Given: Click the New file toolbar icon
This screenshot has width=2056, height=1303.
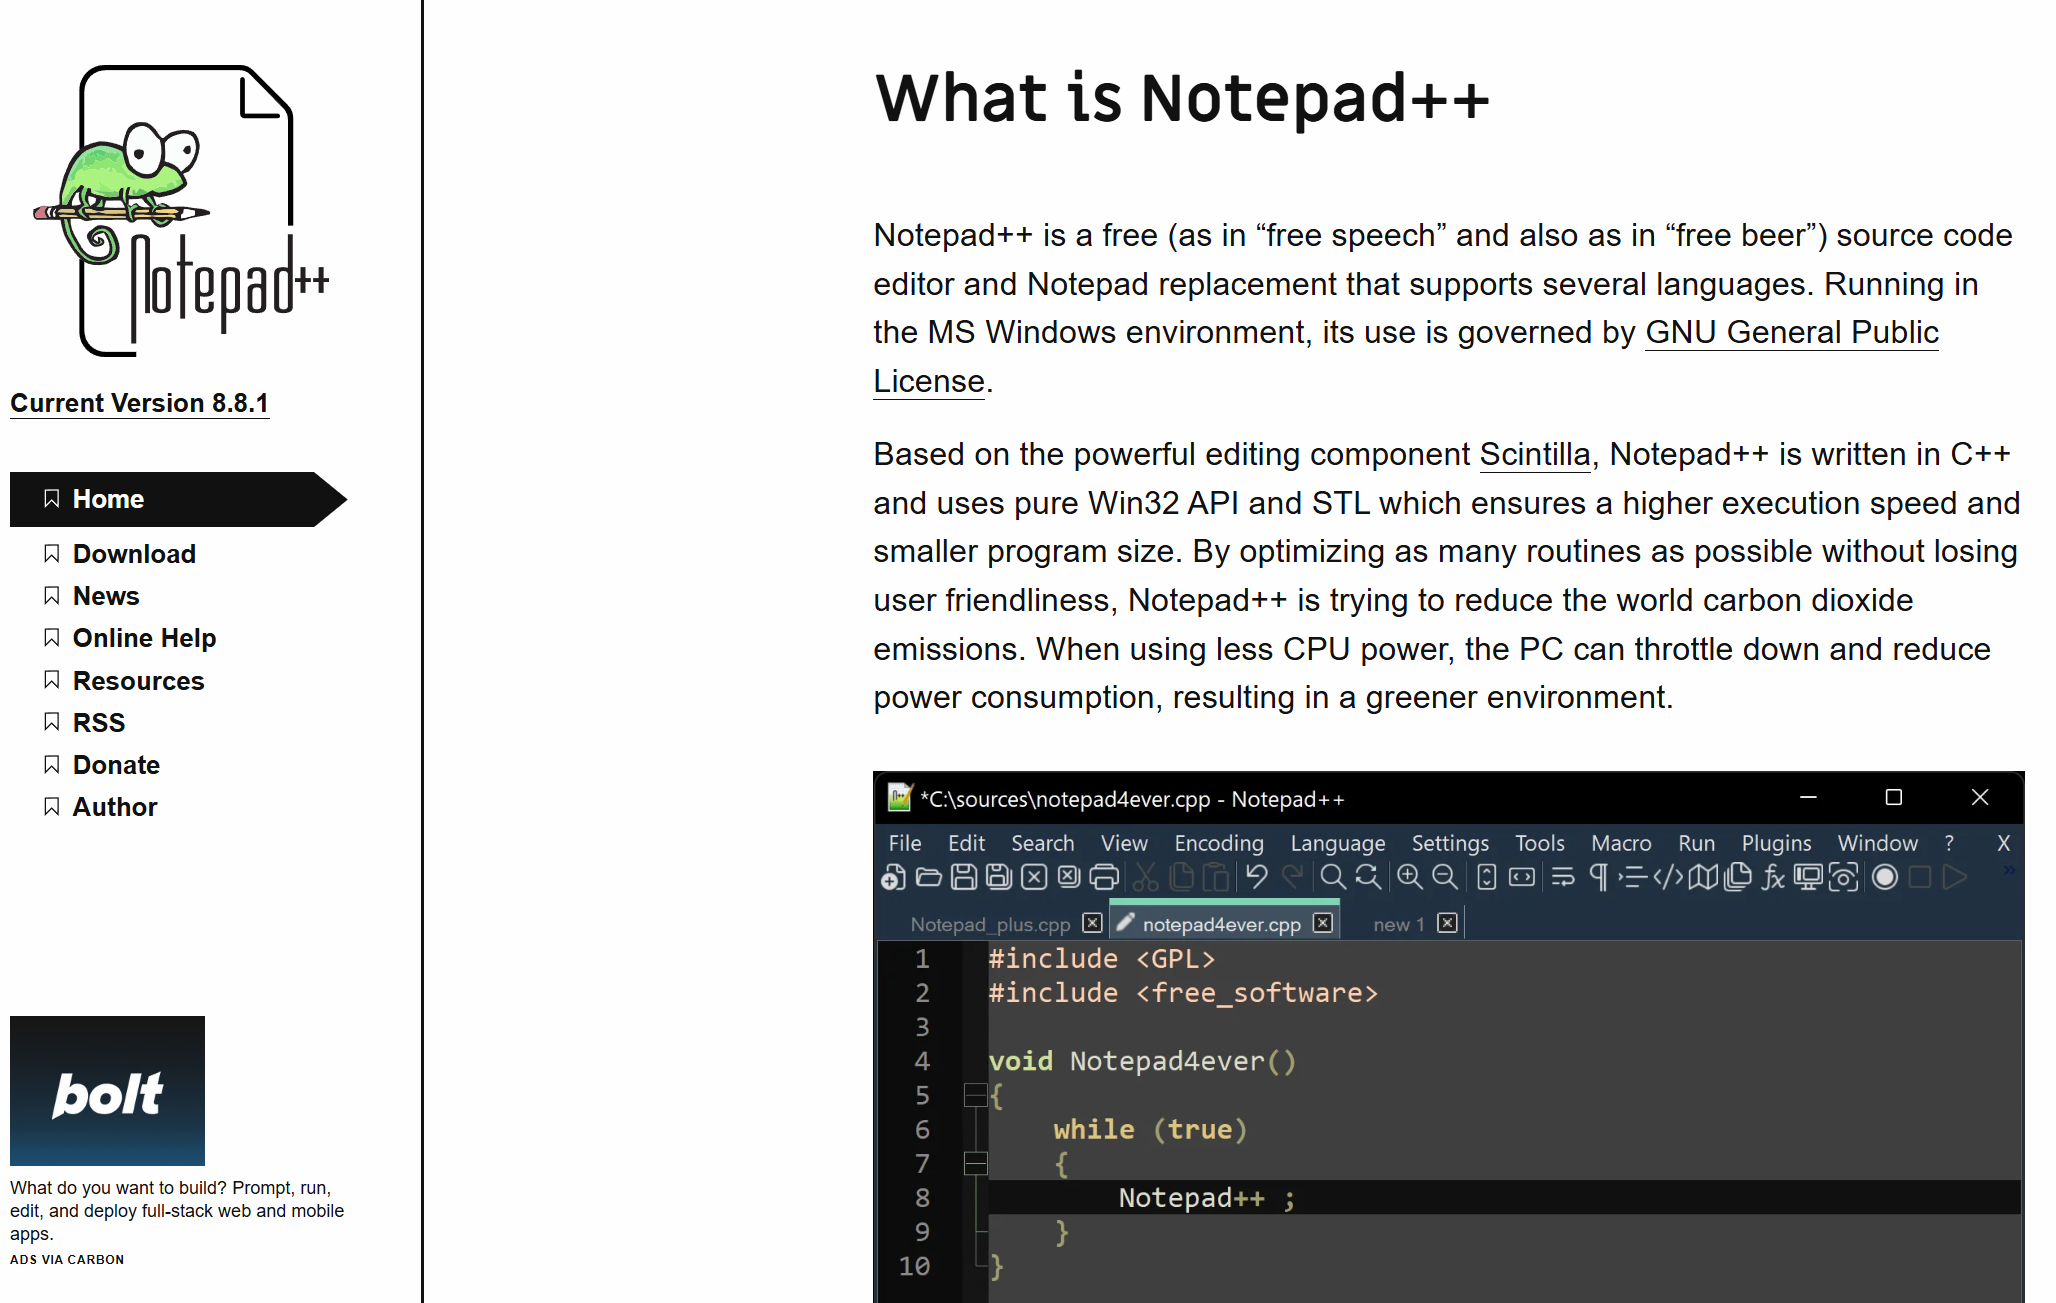Looking at the screenshot, I should pyautogui.click(x=893, y=877).
